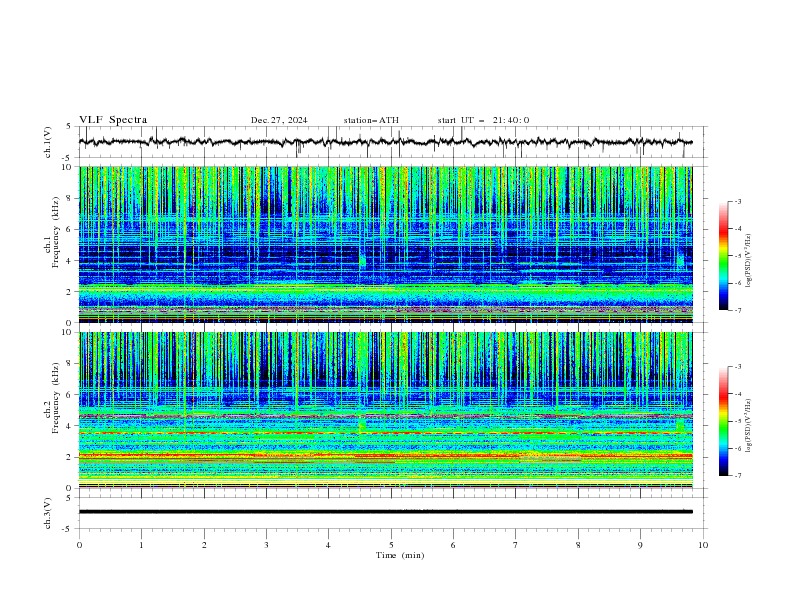
Task: Click time axis tick label '5'
Action: click(391, 545)
